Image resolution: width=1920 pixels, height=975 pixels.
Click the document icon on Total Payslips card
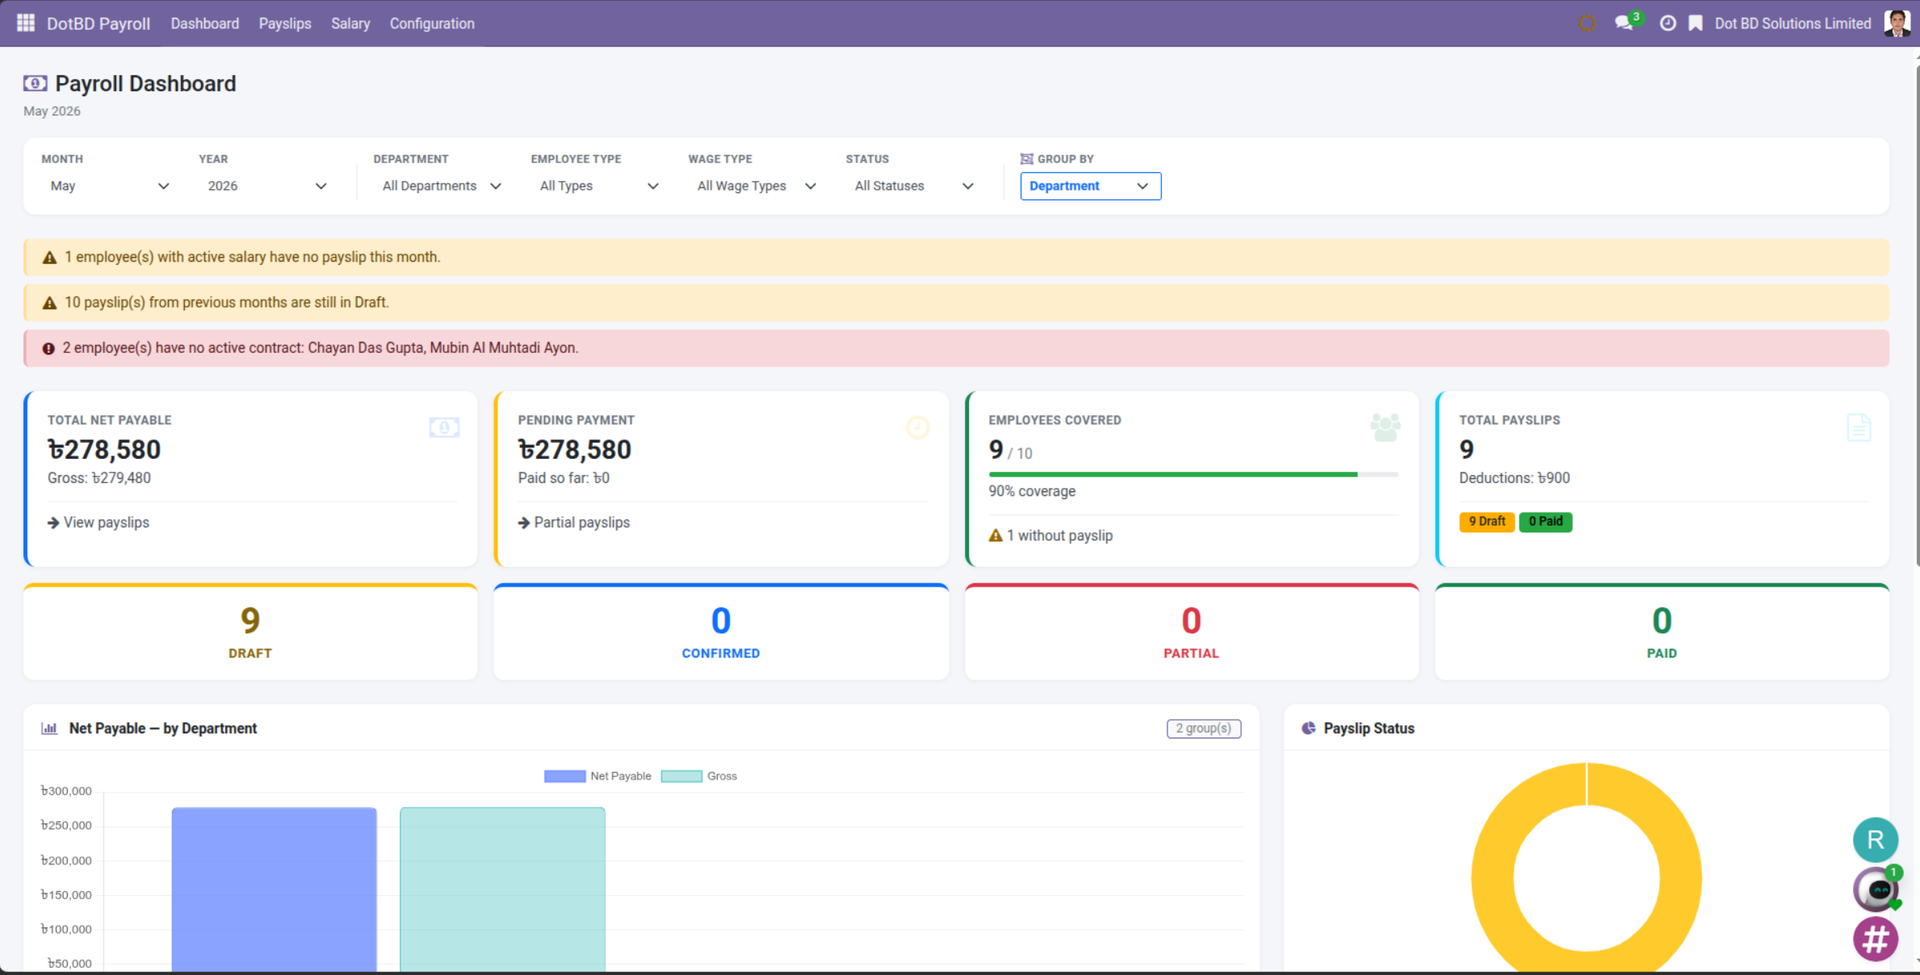coord(1859,428)
